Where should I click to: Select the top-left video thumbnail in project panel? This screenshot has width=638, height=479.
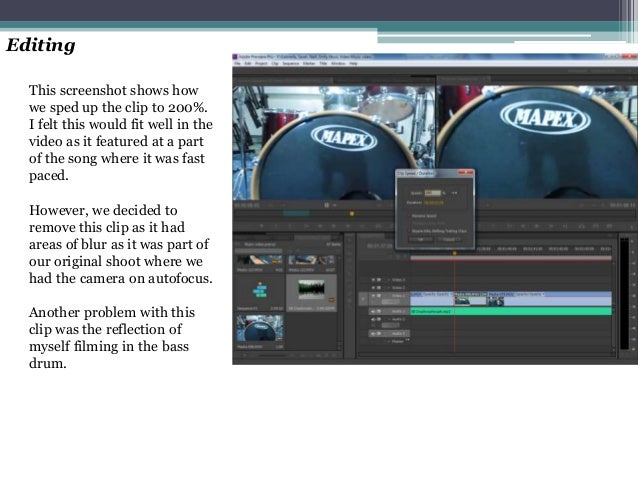(x=260, y=262)
